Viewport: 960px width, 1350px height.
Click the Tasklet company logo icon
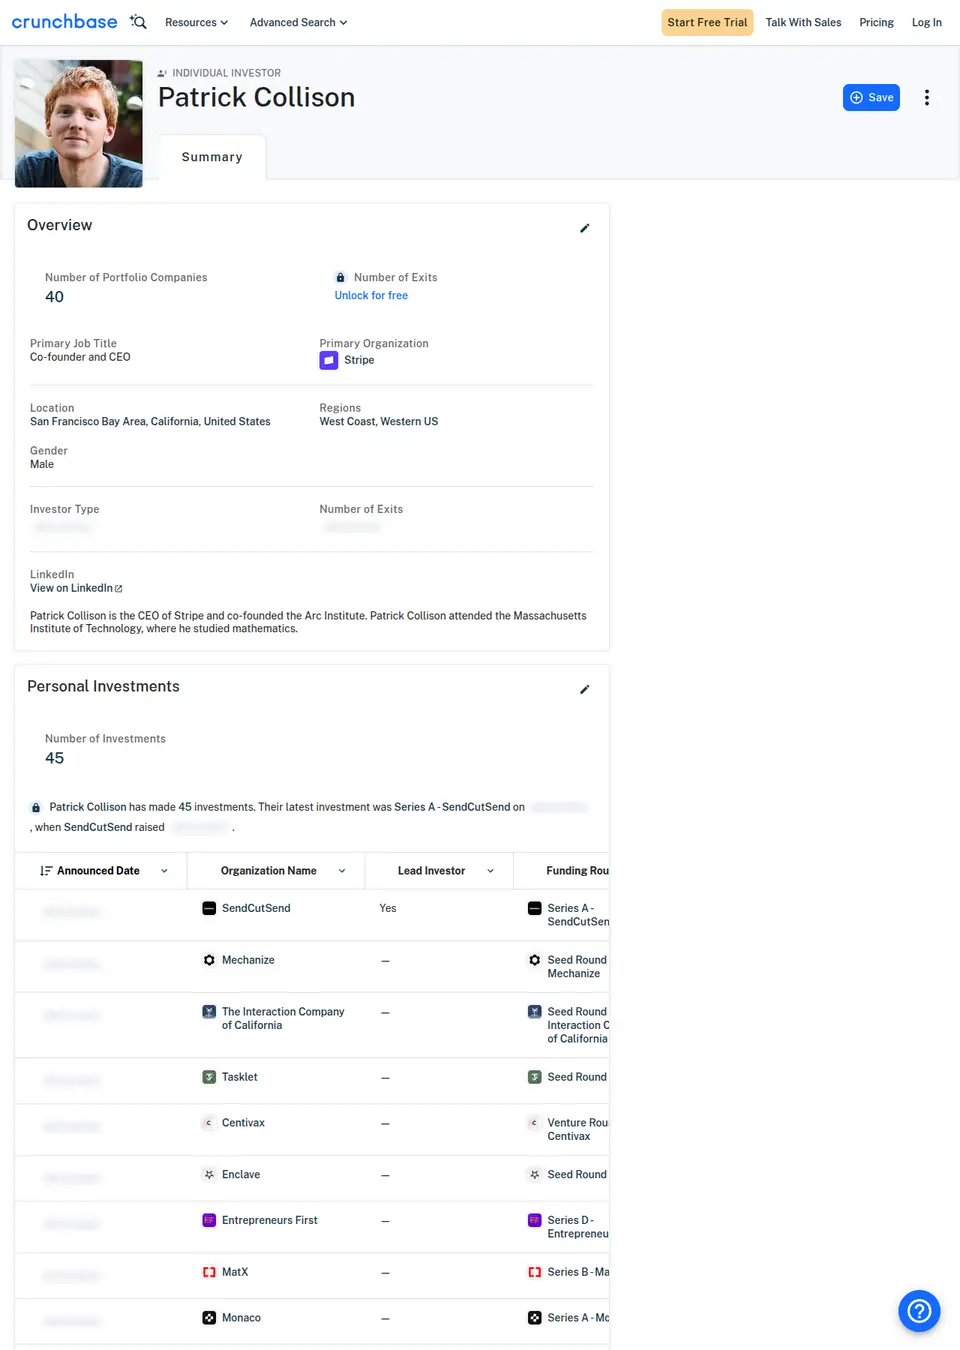pos(209,1077)
